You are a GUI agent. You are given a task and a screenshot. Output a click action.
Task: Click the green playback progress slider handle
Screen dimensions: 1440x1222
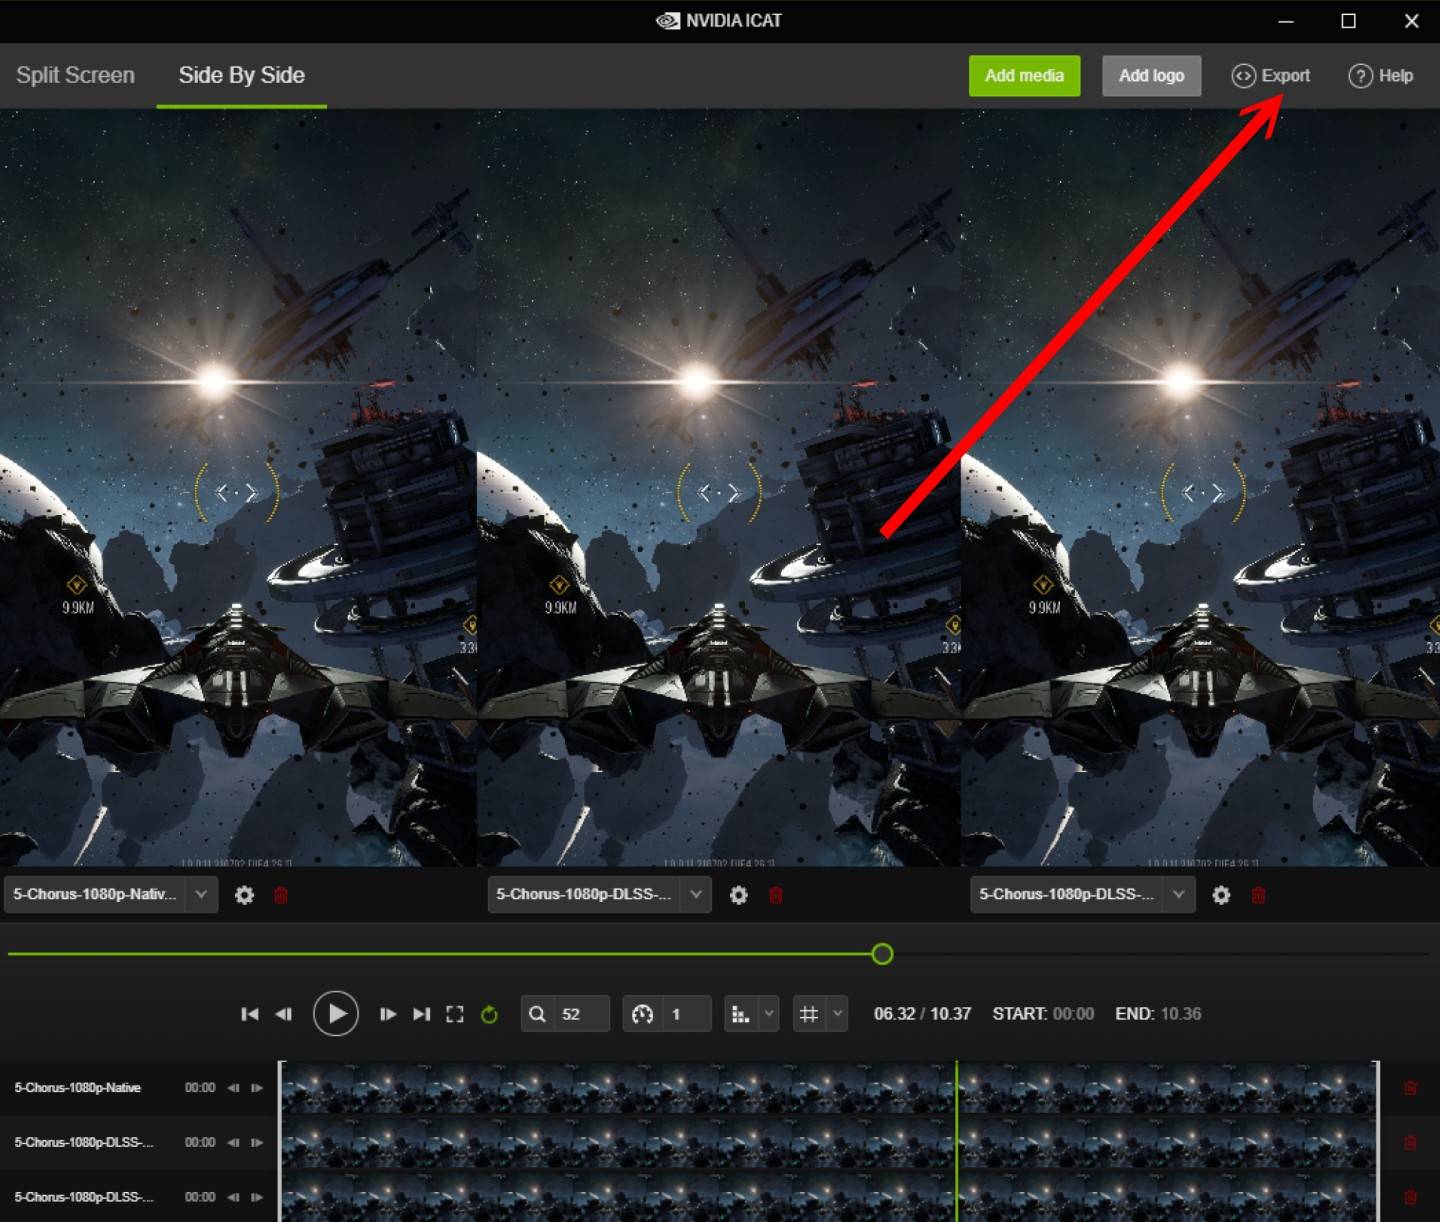882,954
